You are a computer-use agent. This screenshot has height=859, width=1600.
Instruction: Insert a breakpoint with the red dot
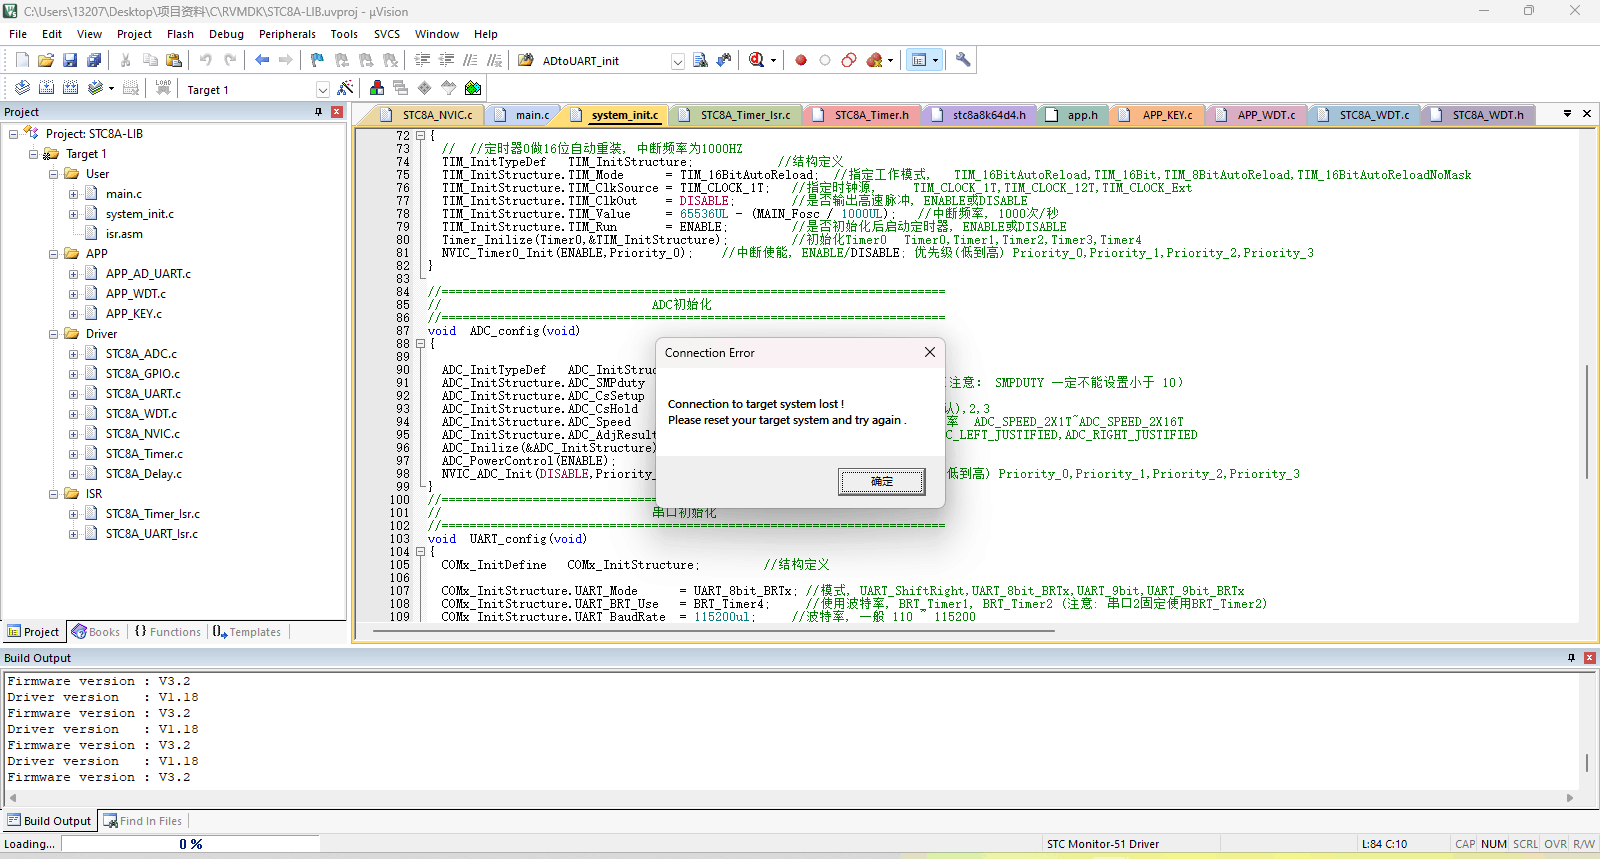801,60
